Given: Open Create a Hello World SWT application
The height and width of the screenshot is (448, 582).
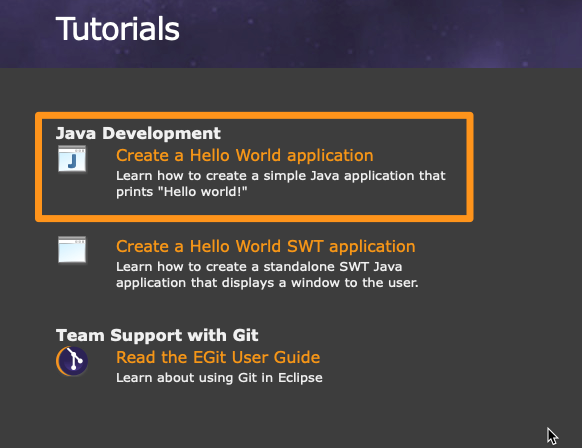Looking at the screenshot, I should coord(266,246).
